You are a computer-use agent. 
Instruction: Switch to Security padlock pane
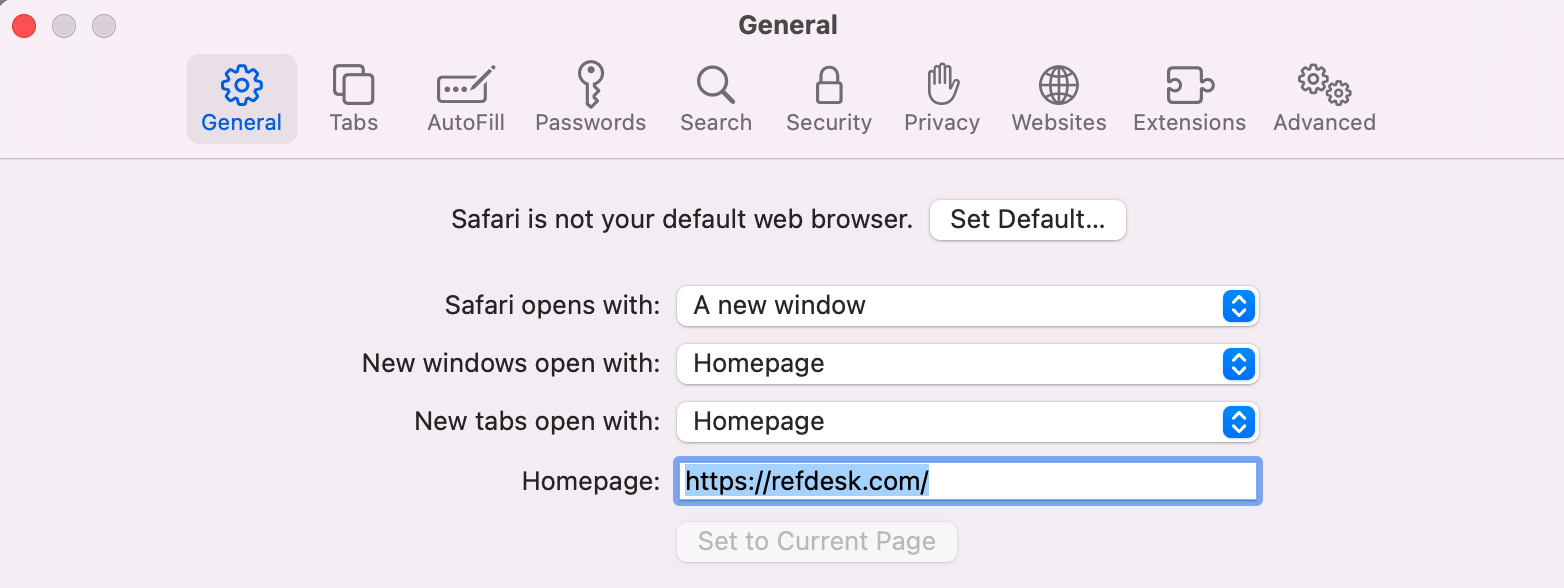(829, 99)
